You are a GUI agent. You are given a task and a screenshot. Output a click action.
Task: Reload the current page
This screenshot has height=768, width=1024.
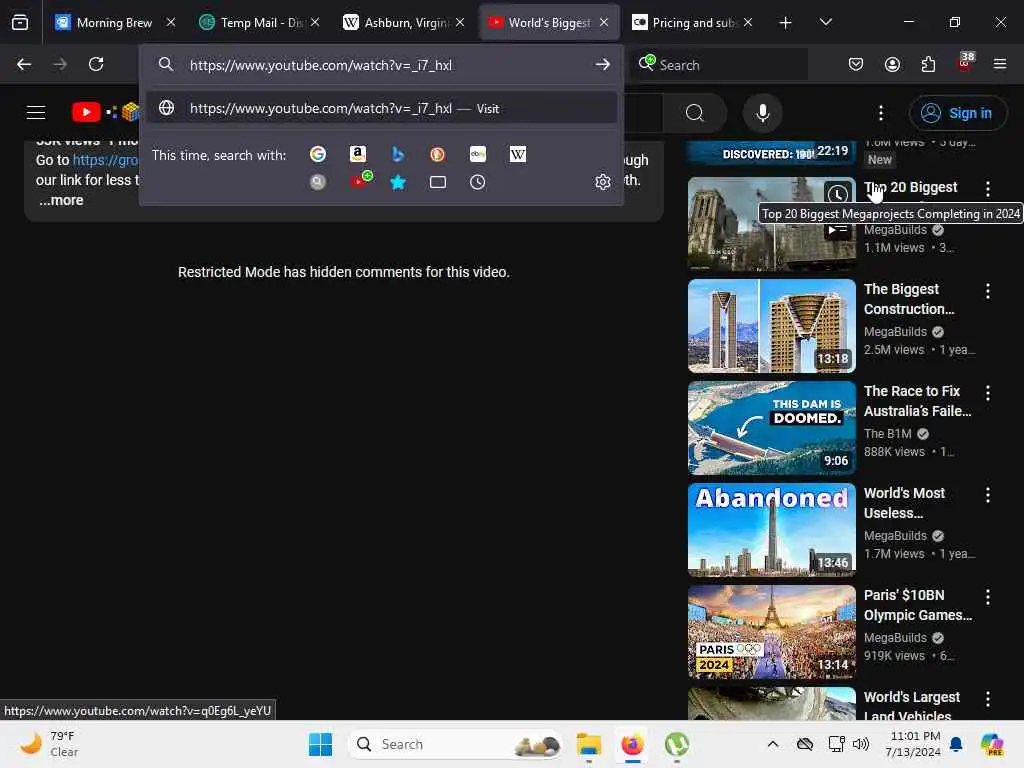point(96,64)
